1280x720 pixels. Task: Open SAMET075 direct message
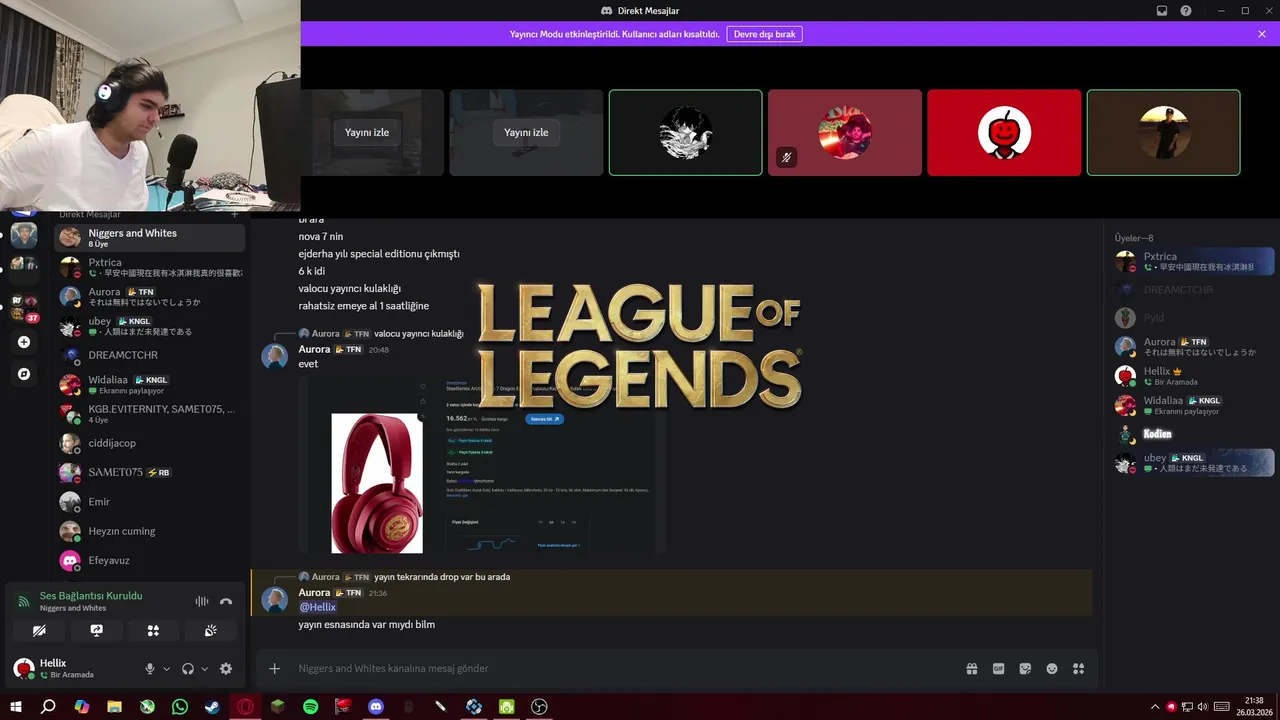[150, 472]
